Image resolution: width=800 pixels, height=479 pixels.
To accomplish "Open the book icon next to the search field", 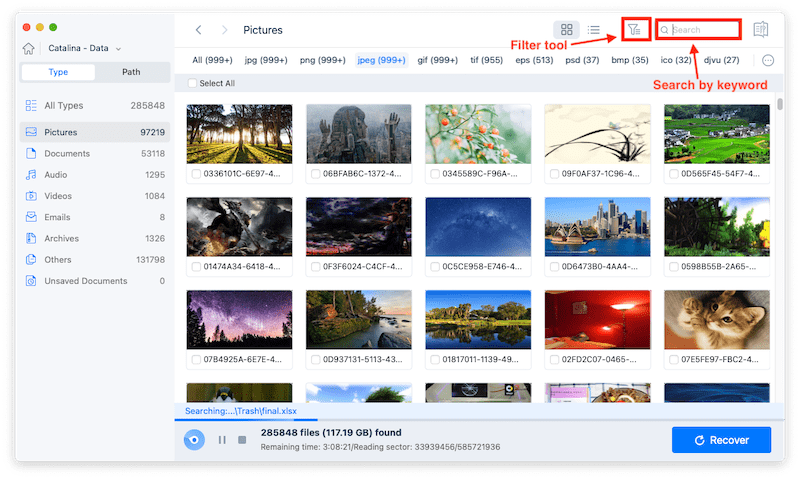I will (x=760, y=30).
